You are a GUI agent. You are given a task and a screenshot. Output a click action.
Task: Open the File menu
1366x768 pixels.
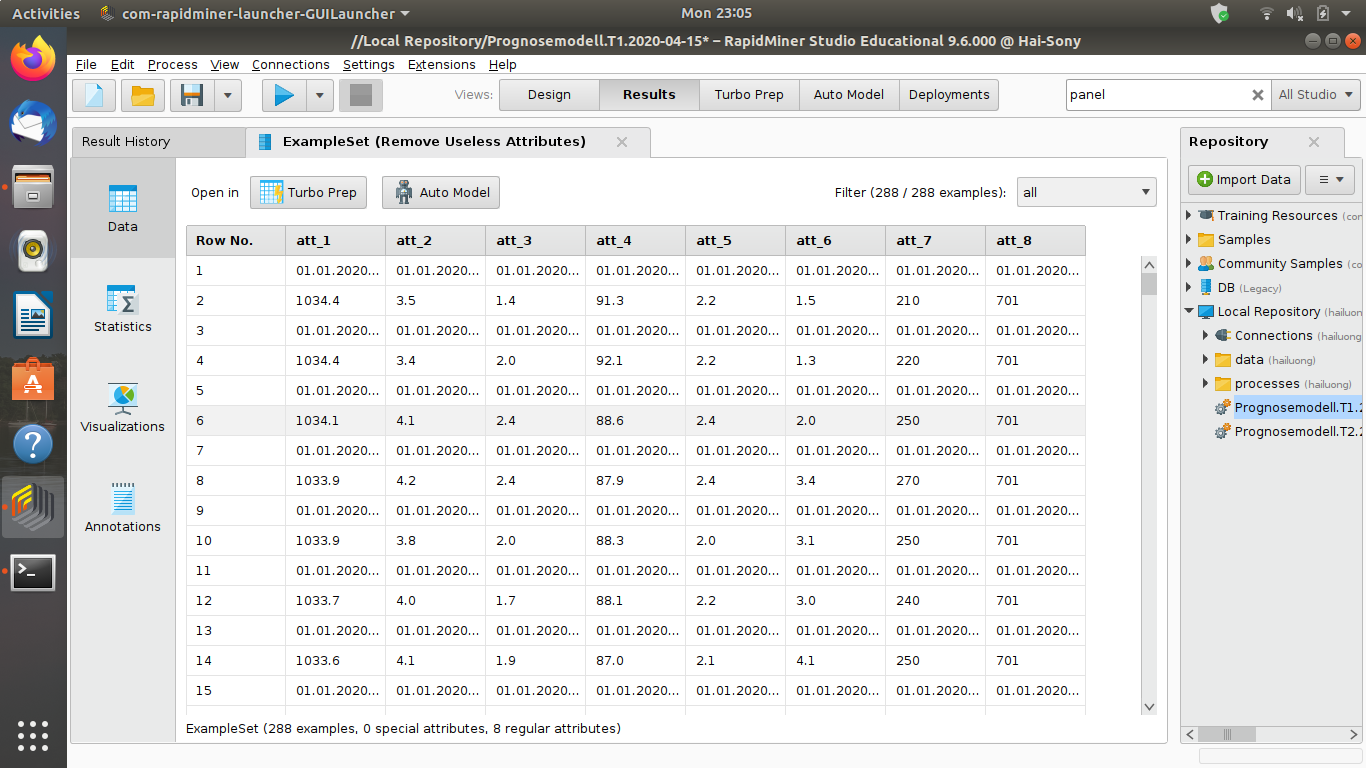tap(86, 64)
